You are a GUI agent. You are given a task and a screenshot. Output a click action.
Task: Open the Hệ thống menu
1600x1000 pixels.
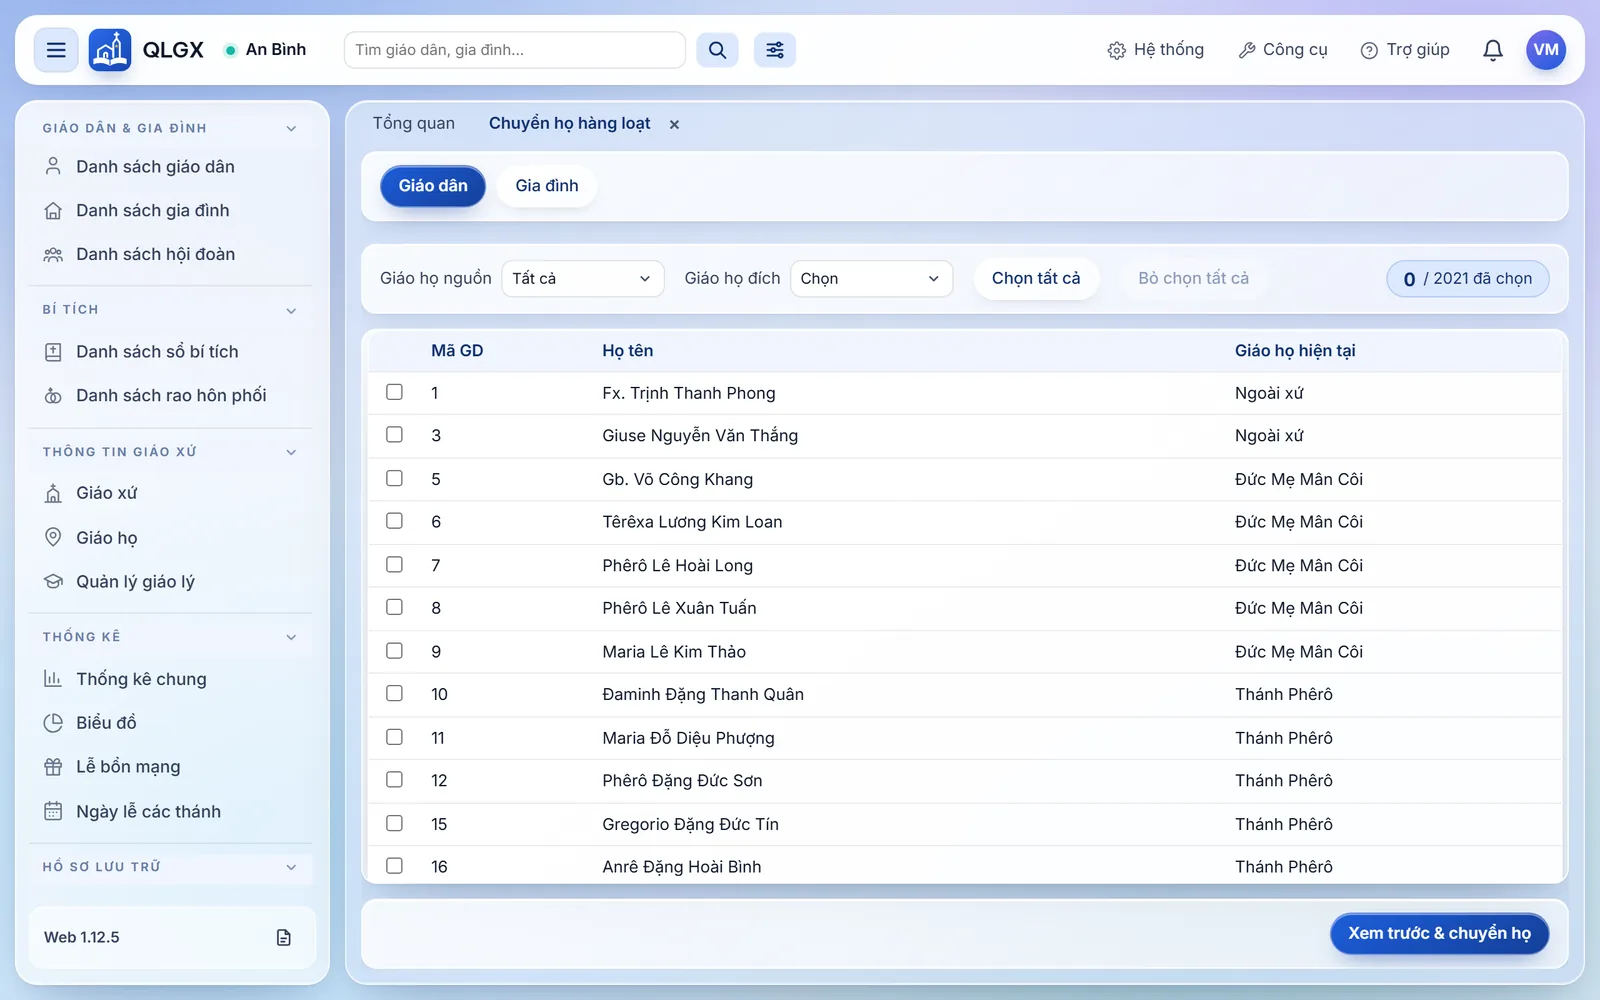(1156, 50)
